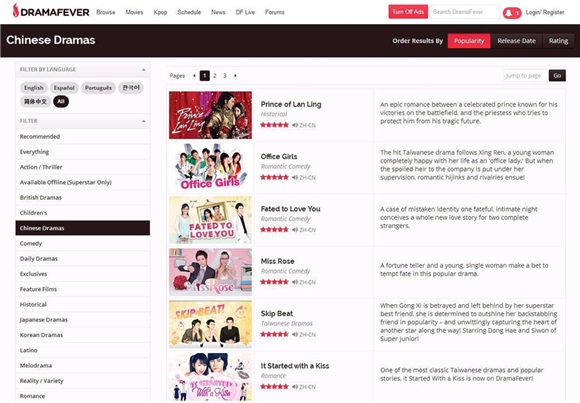Select the Español language filter pill
The image size is (580, 403).
coord(64,88)
